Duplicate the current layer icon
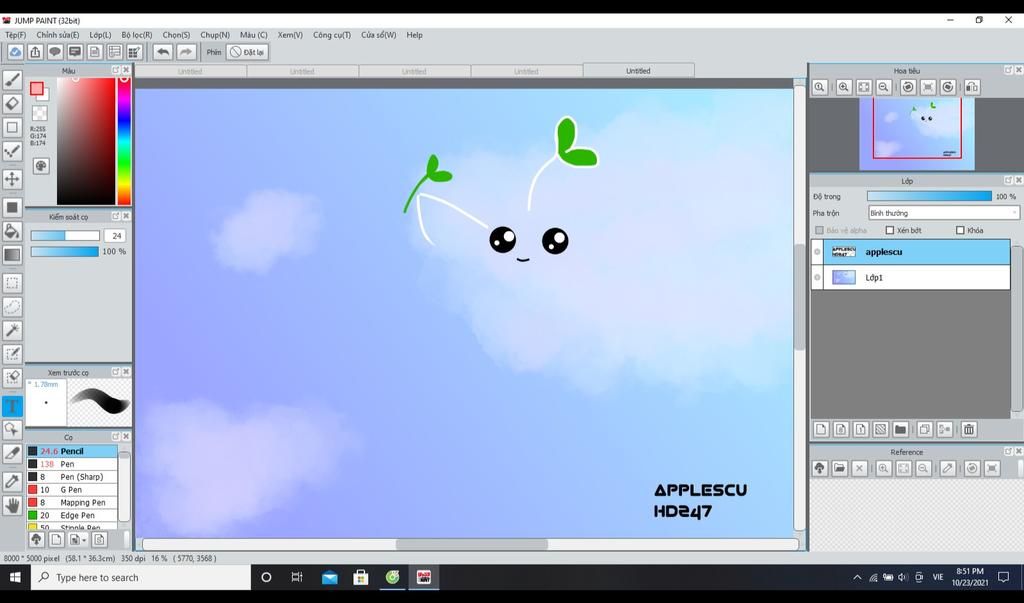Screen dimensions: 1024x603 click(924, 429)
